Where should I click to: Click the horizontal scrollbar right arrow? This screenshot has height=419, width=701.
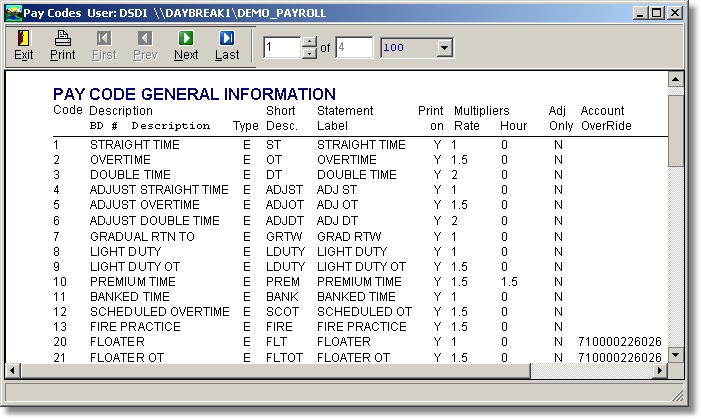658,371
